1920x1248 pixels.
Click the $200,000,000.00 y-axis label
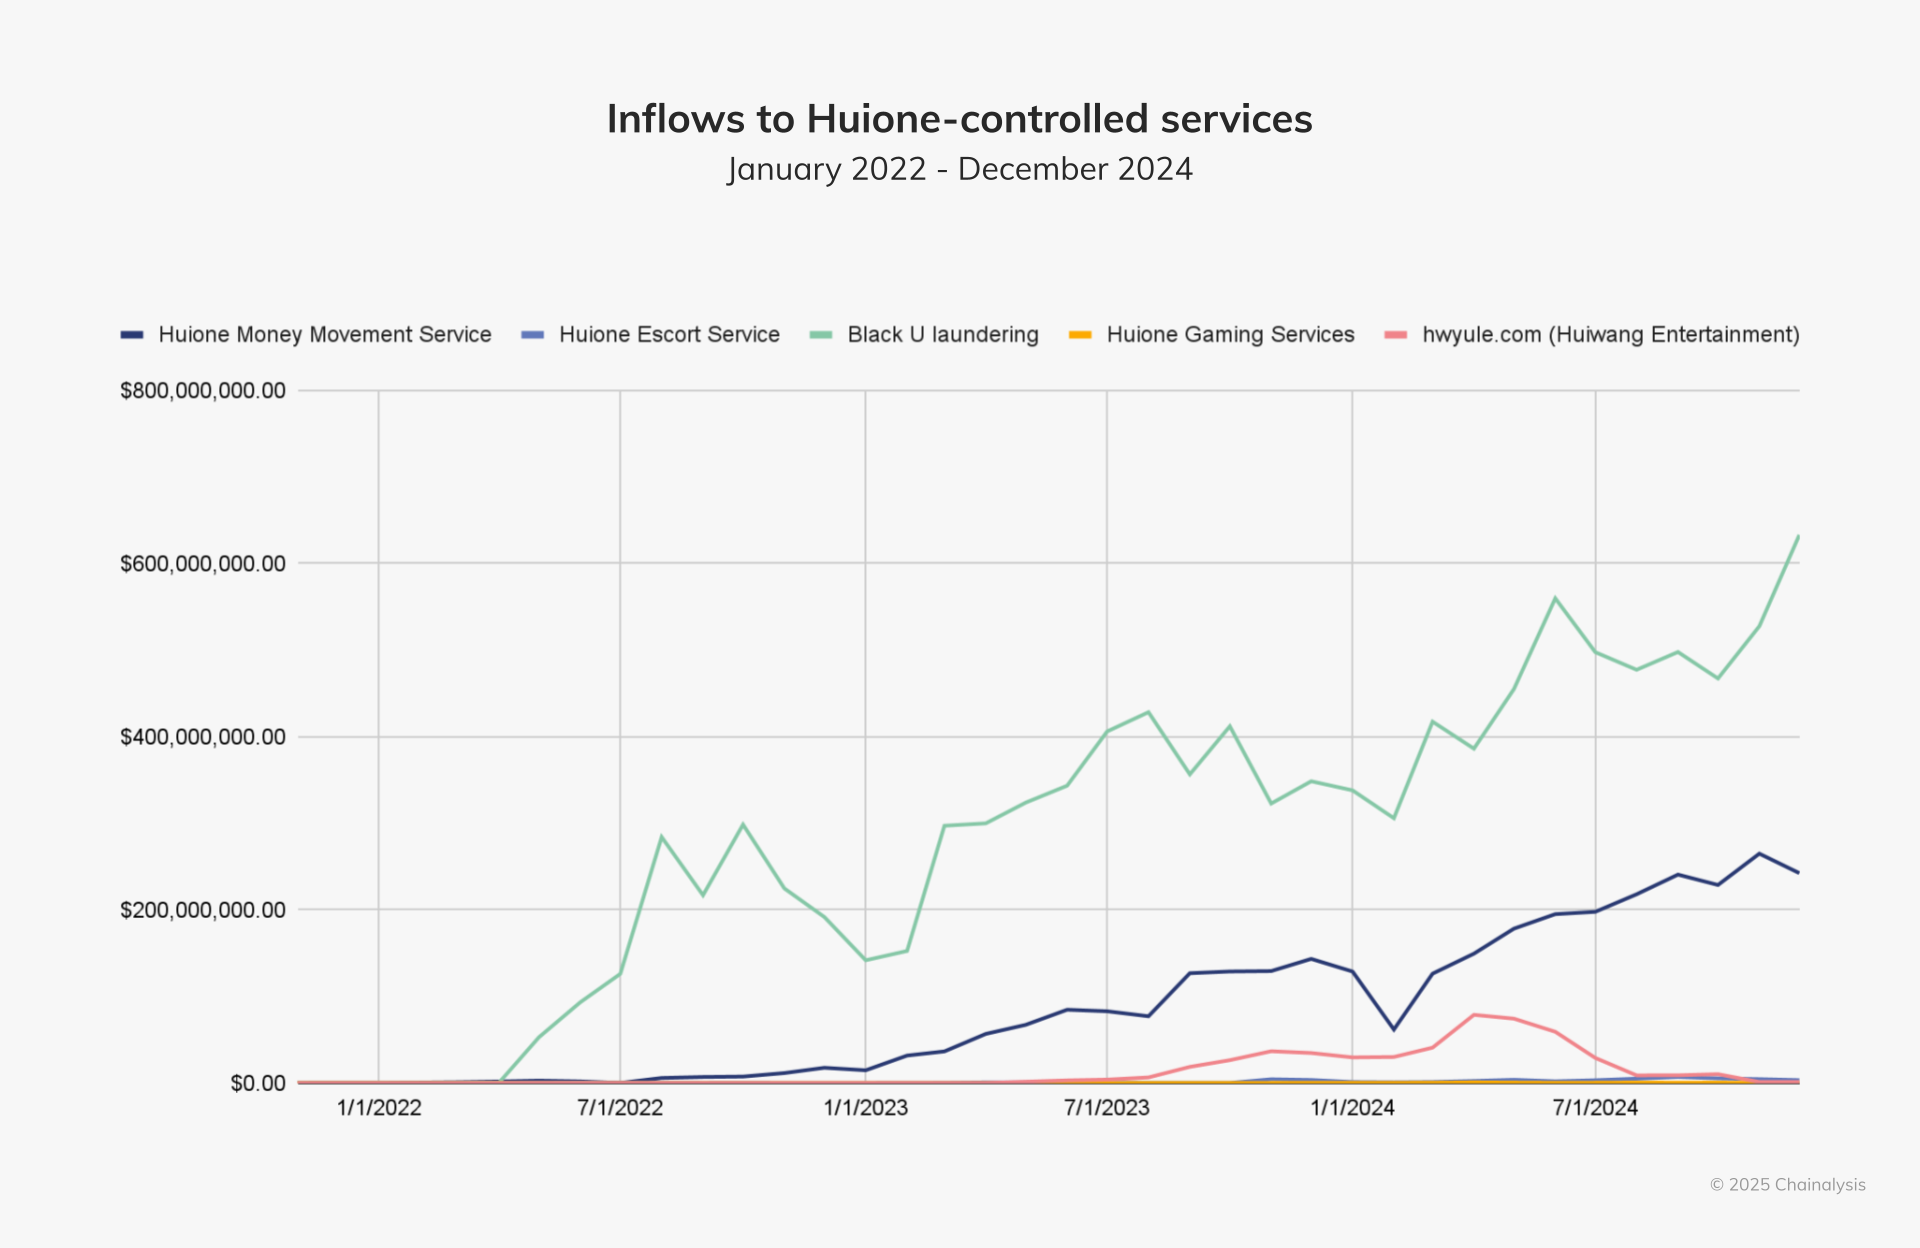coord(203,910)
